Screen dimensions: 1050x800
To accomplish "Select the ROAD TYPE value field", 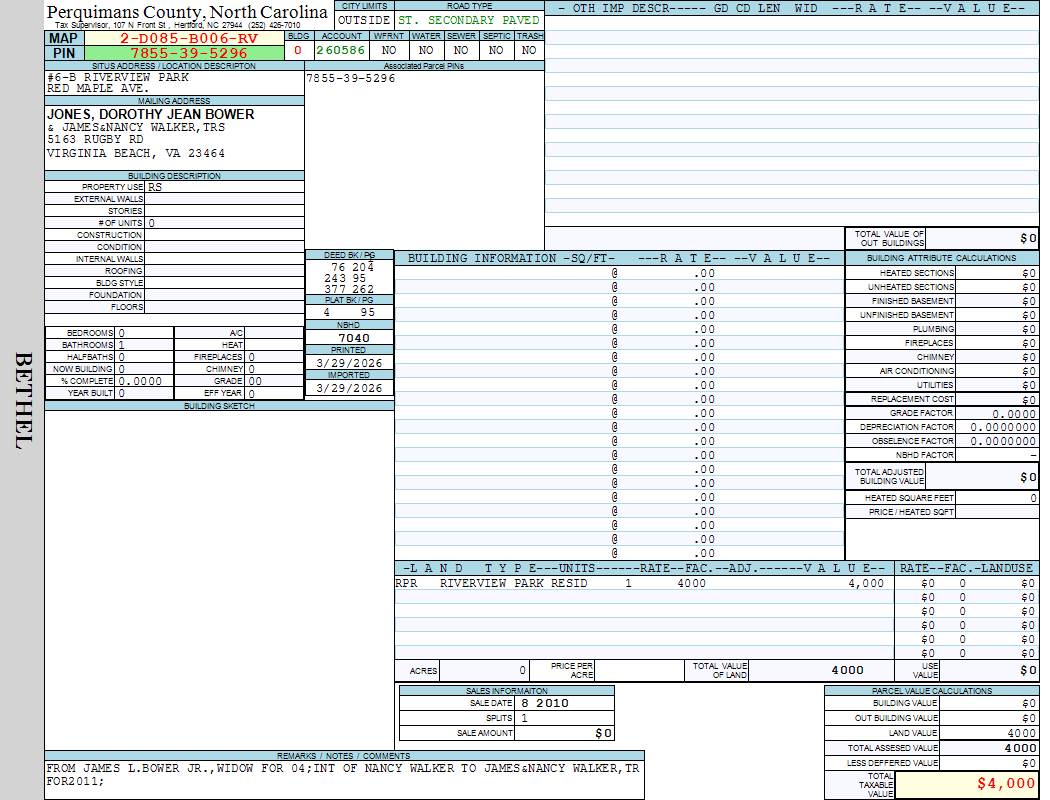I will click(468, 20).
